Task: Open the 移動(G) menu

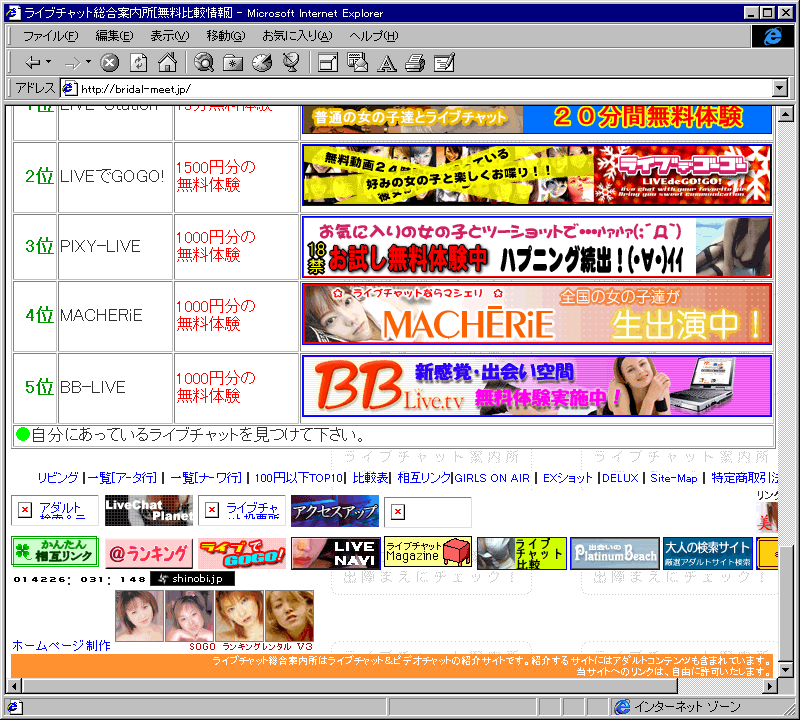Action: 226,36
